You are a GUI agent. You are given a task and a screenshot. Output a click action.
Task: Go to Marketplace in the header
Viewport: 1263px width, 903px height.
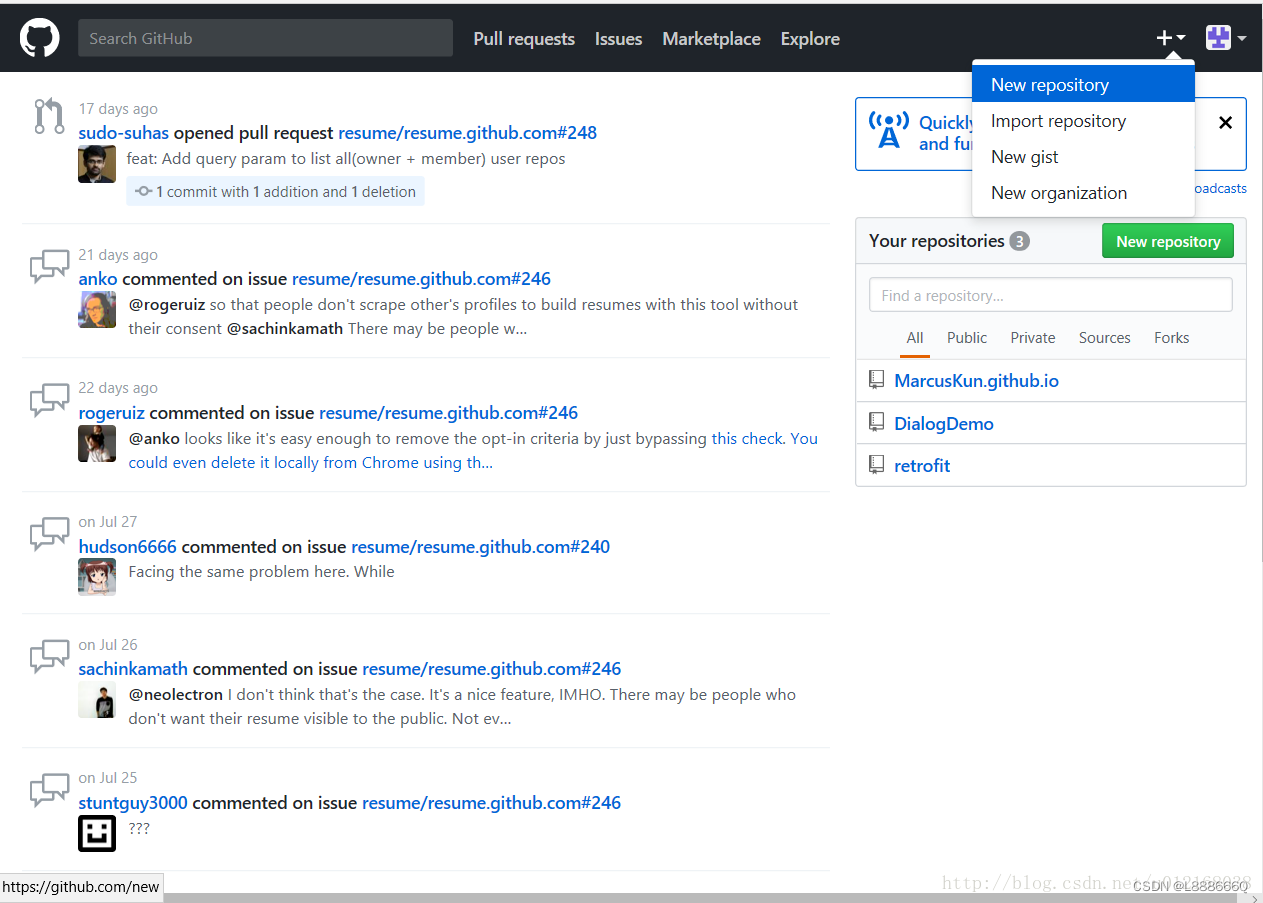pos(711,39)
